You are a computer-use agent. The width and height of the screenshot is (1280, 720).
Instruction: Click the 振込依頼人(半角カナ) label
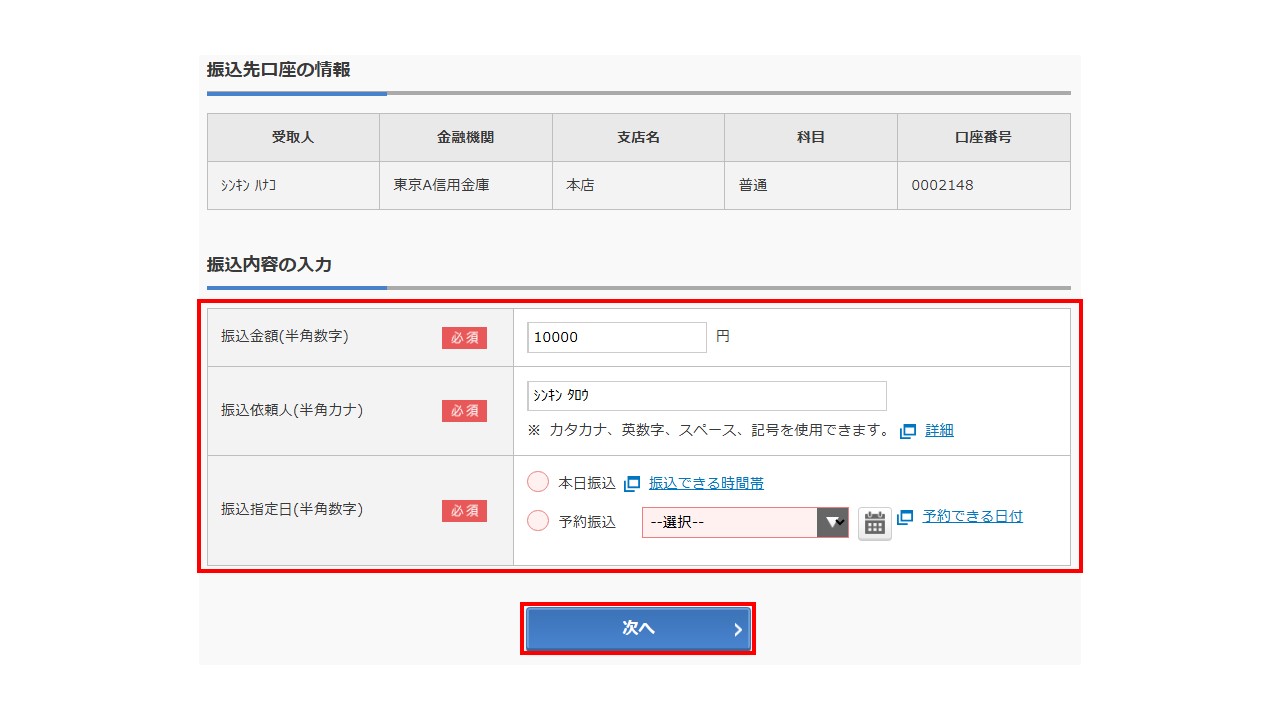[292, 409]
